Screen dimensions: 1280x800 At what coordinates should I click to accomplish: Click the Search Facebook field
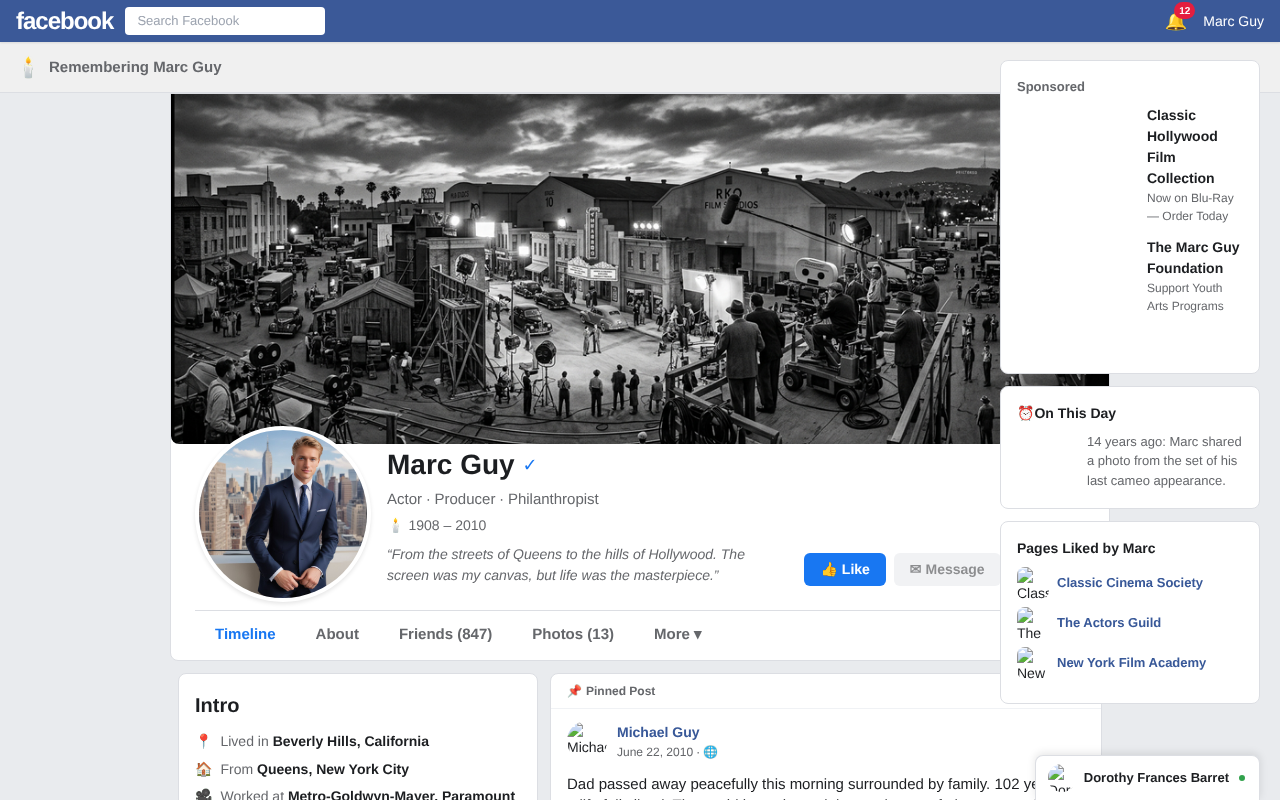[x=225, y=21]
